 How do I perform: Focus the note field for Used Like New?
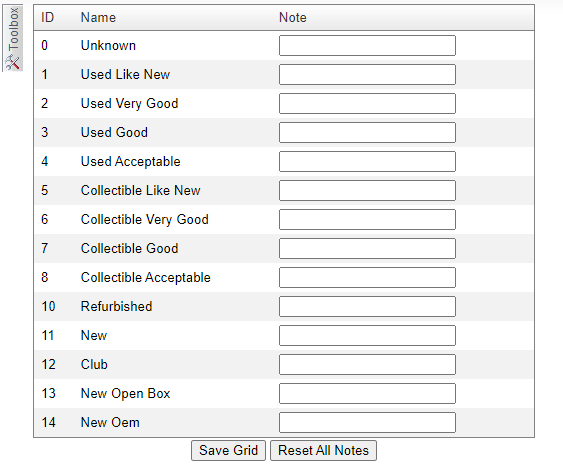(x=367, y=75)
